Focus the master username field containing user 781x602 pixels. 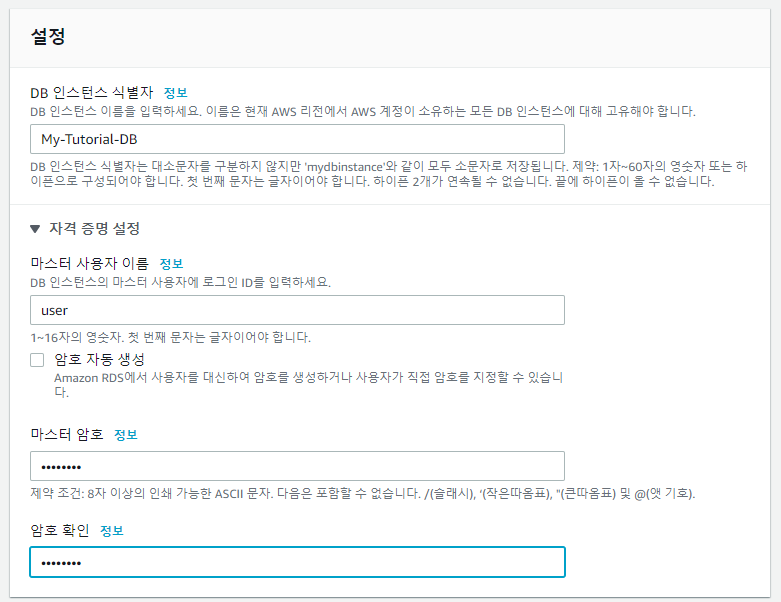click(x=297, y=310)
